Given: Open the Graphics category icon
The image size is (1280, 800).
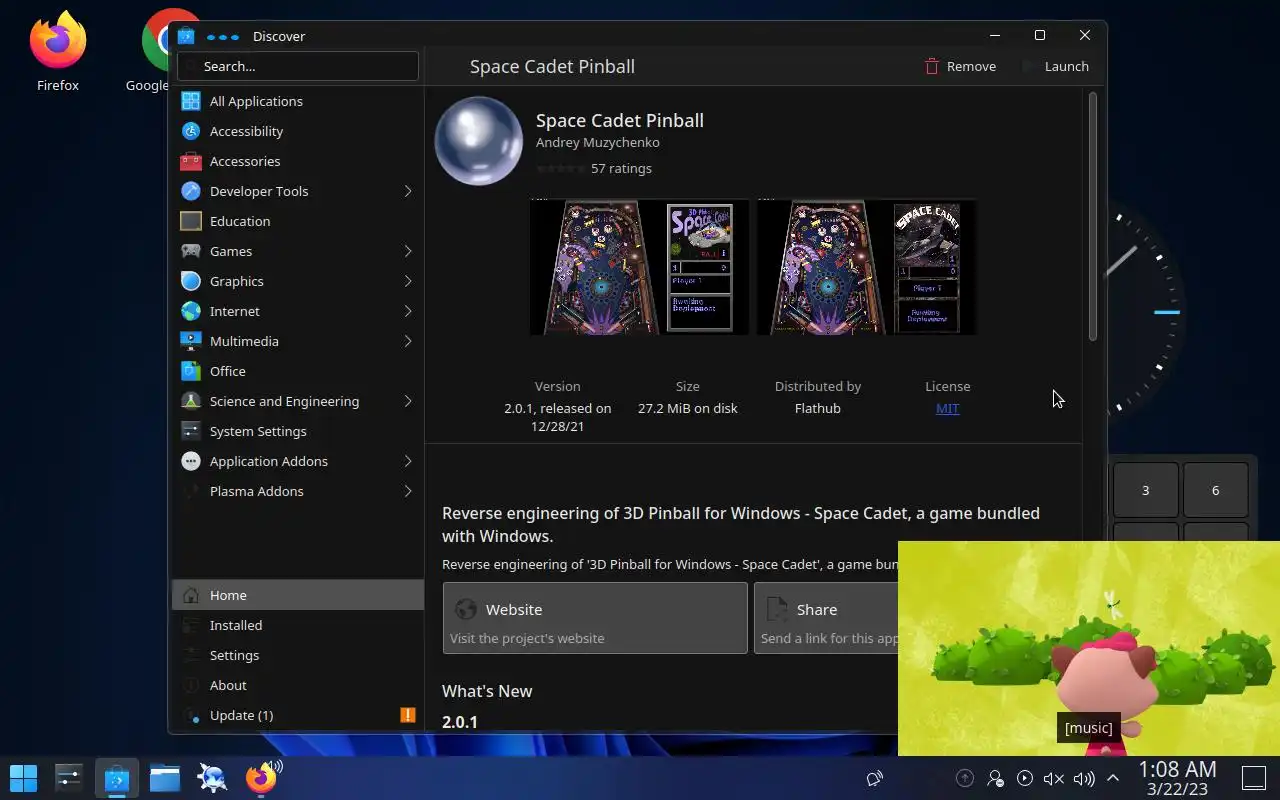Looking at the screenshot, I should point(191,281).
